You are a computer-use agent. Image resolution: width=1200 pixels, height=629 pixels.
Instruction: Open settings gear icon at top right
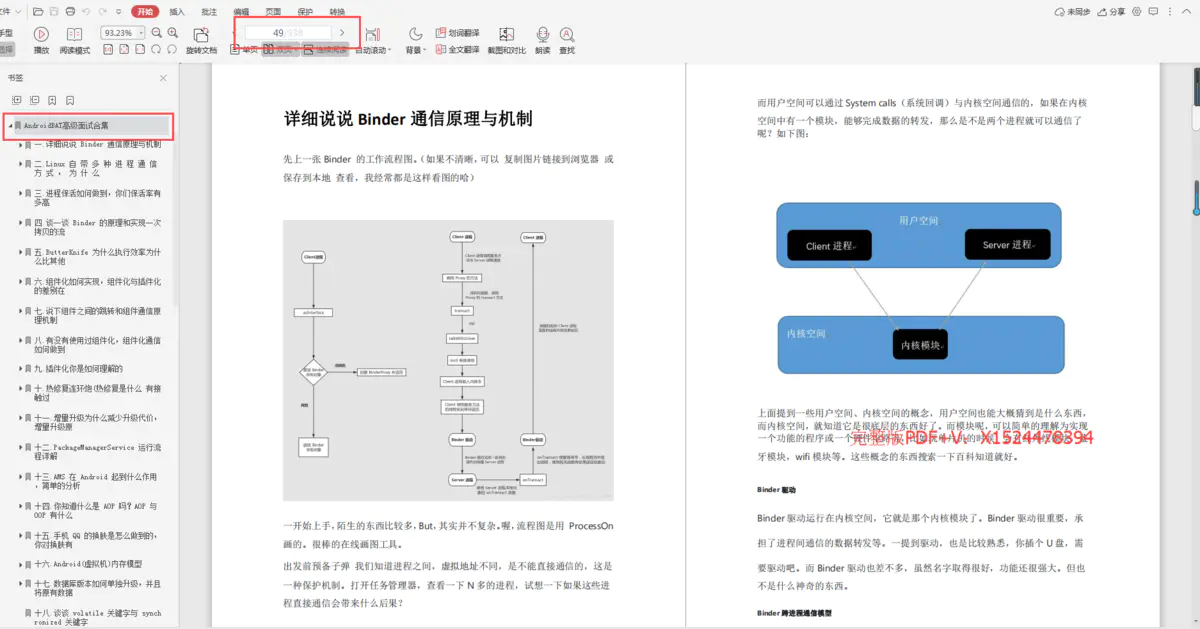click(x=1138, y=12)
